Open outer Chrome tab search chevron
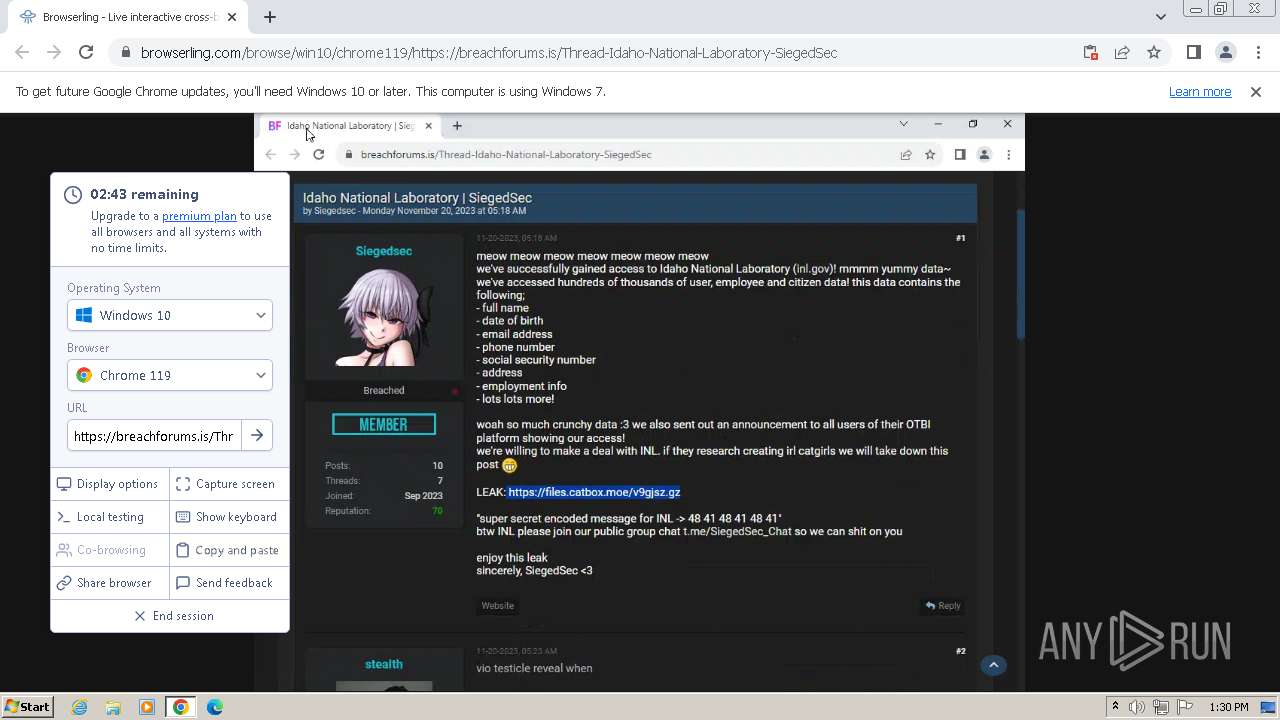This screenshot has height=720, width=1280. tap(1160, 17)
